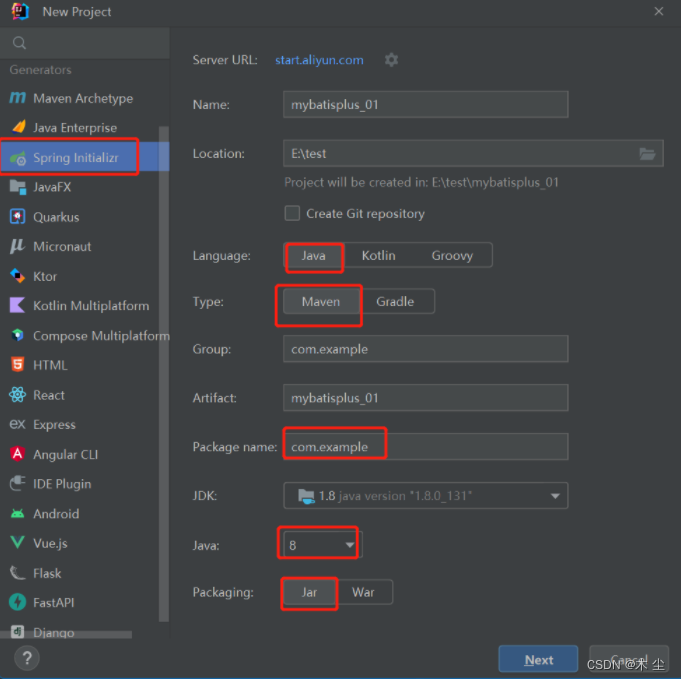Open the Java version dropdown
Image resolution: width=681 pixels, height=681 pixels.
pos(322,545)
